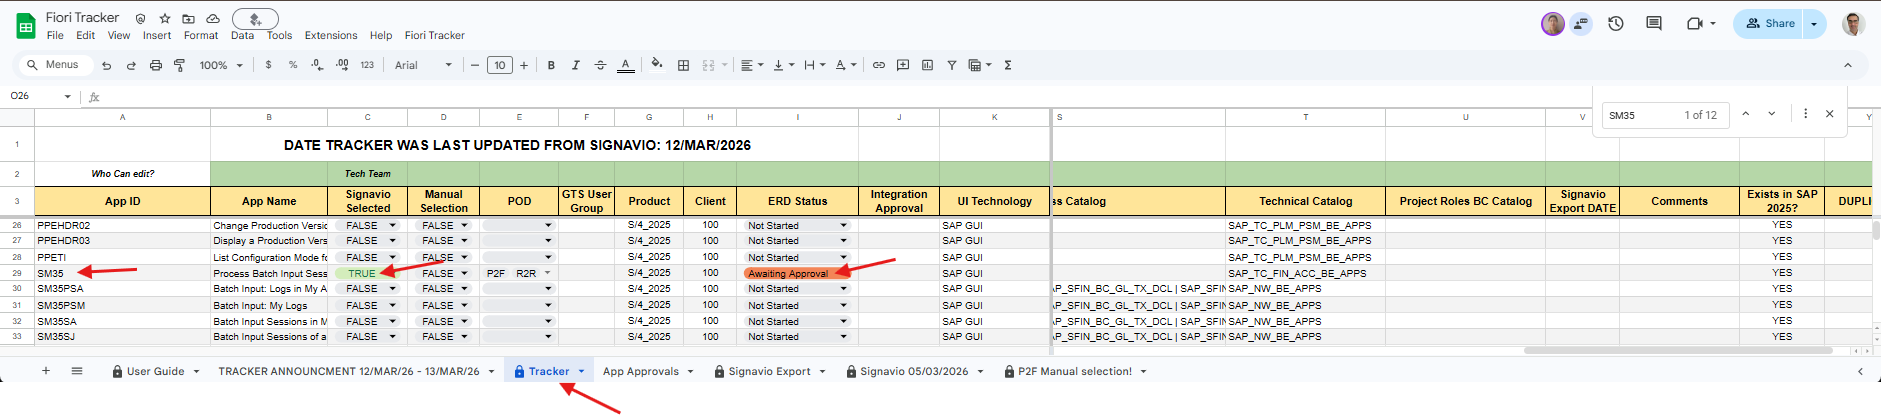Open the all sheets list

pyautogui.click(x=77, y=371)
